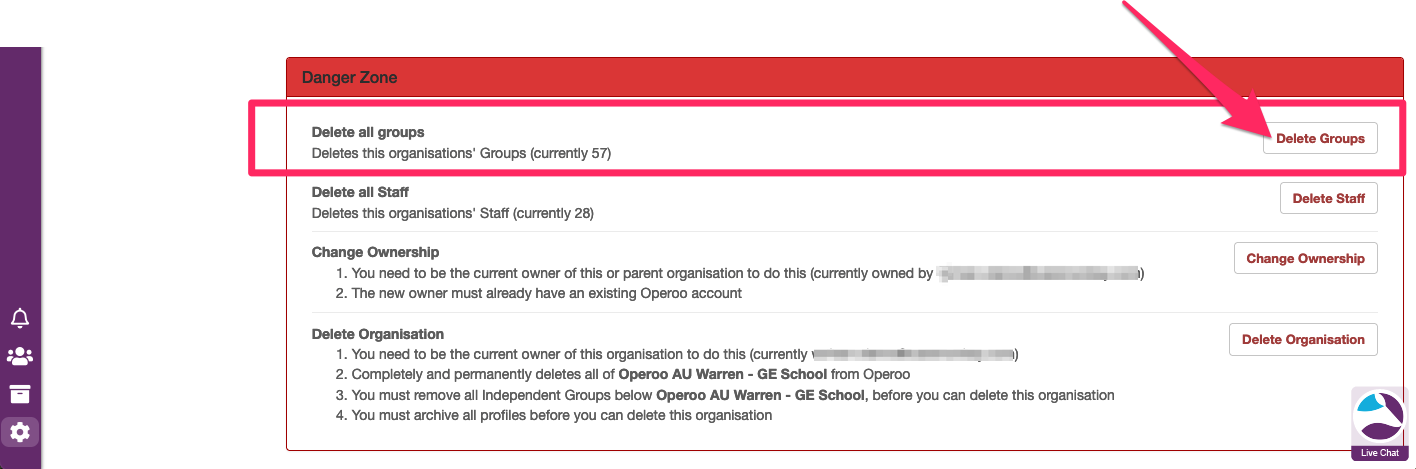This screenshot has height=469, width=1416.
Task: Open the archive box sidebar icon
Action: [20, 393]
